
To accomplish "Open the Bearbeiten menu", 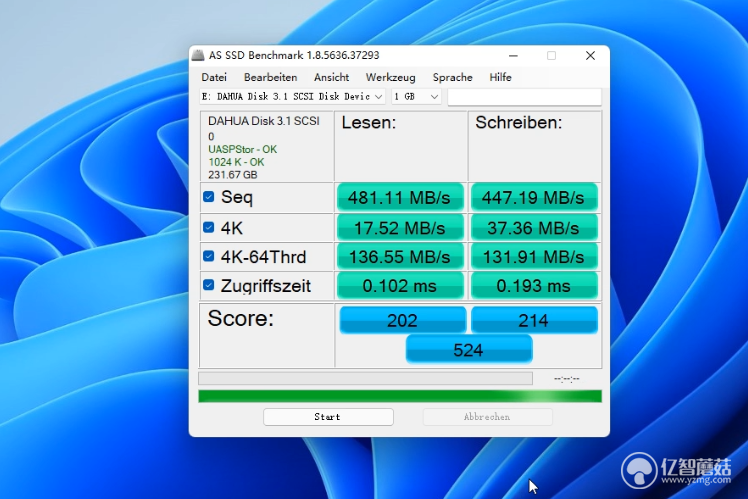I will point(270,77).
